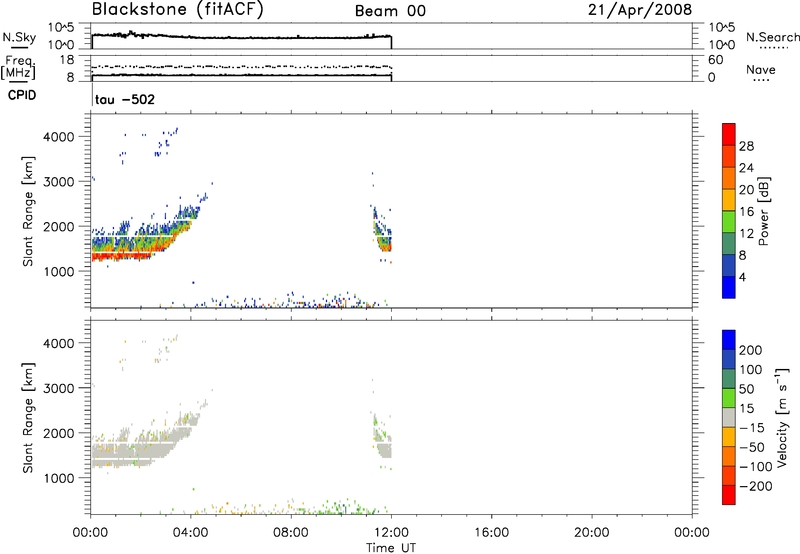Screen dimensions: 800x554
Task: Click the '18' frequency axis tick
Action: click(67, 60)
